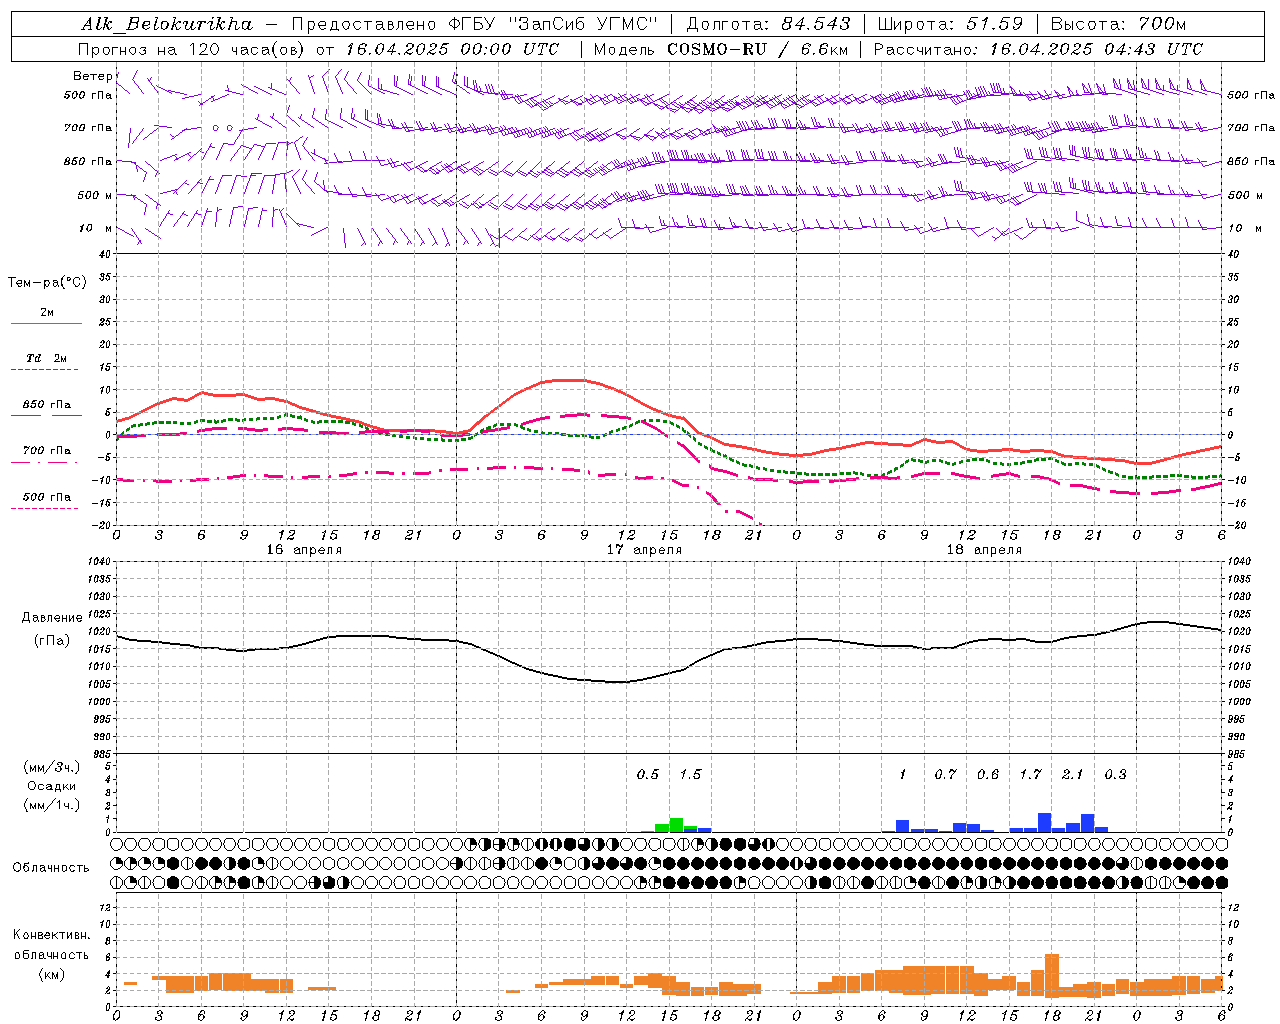This screenshot has width=1280, height=1024.
Task: Click the Осадки precipitation label
Action: pos(51,786)
